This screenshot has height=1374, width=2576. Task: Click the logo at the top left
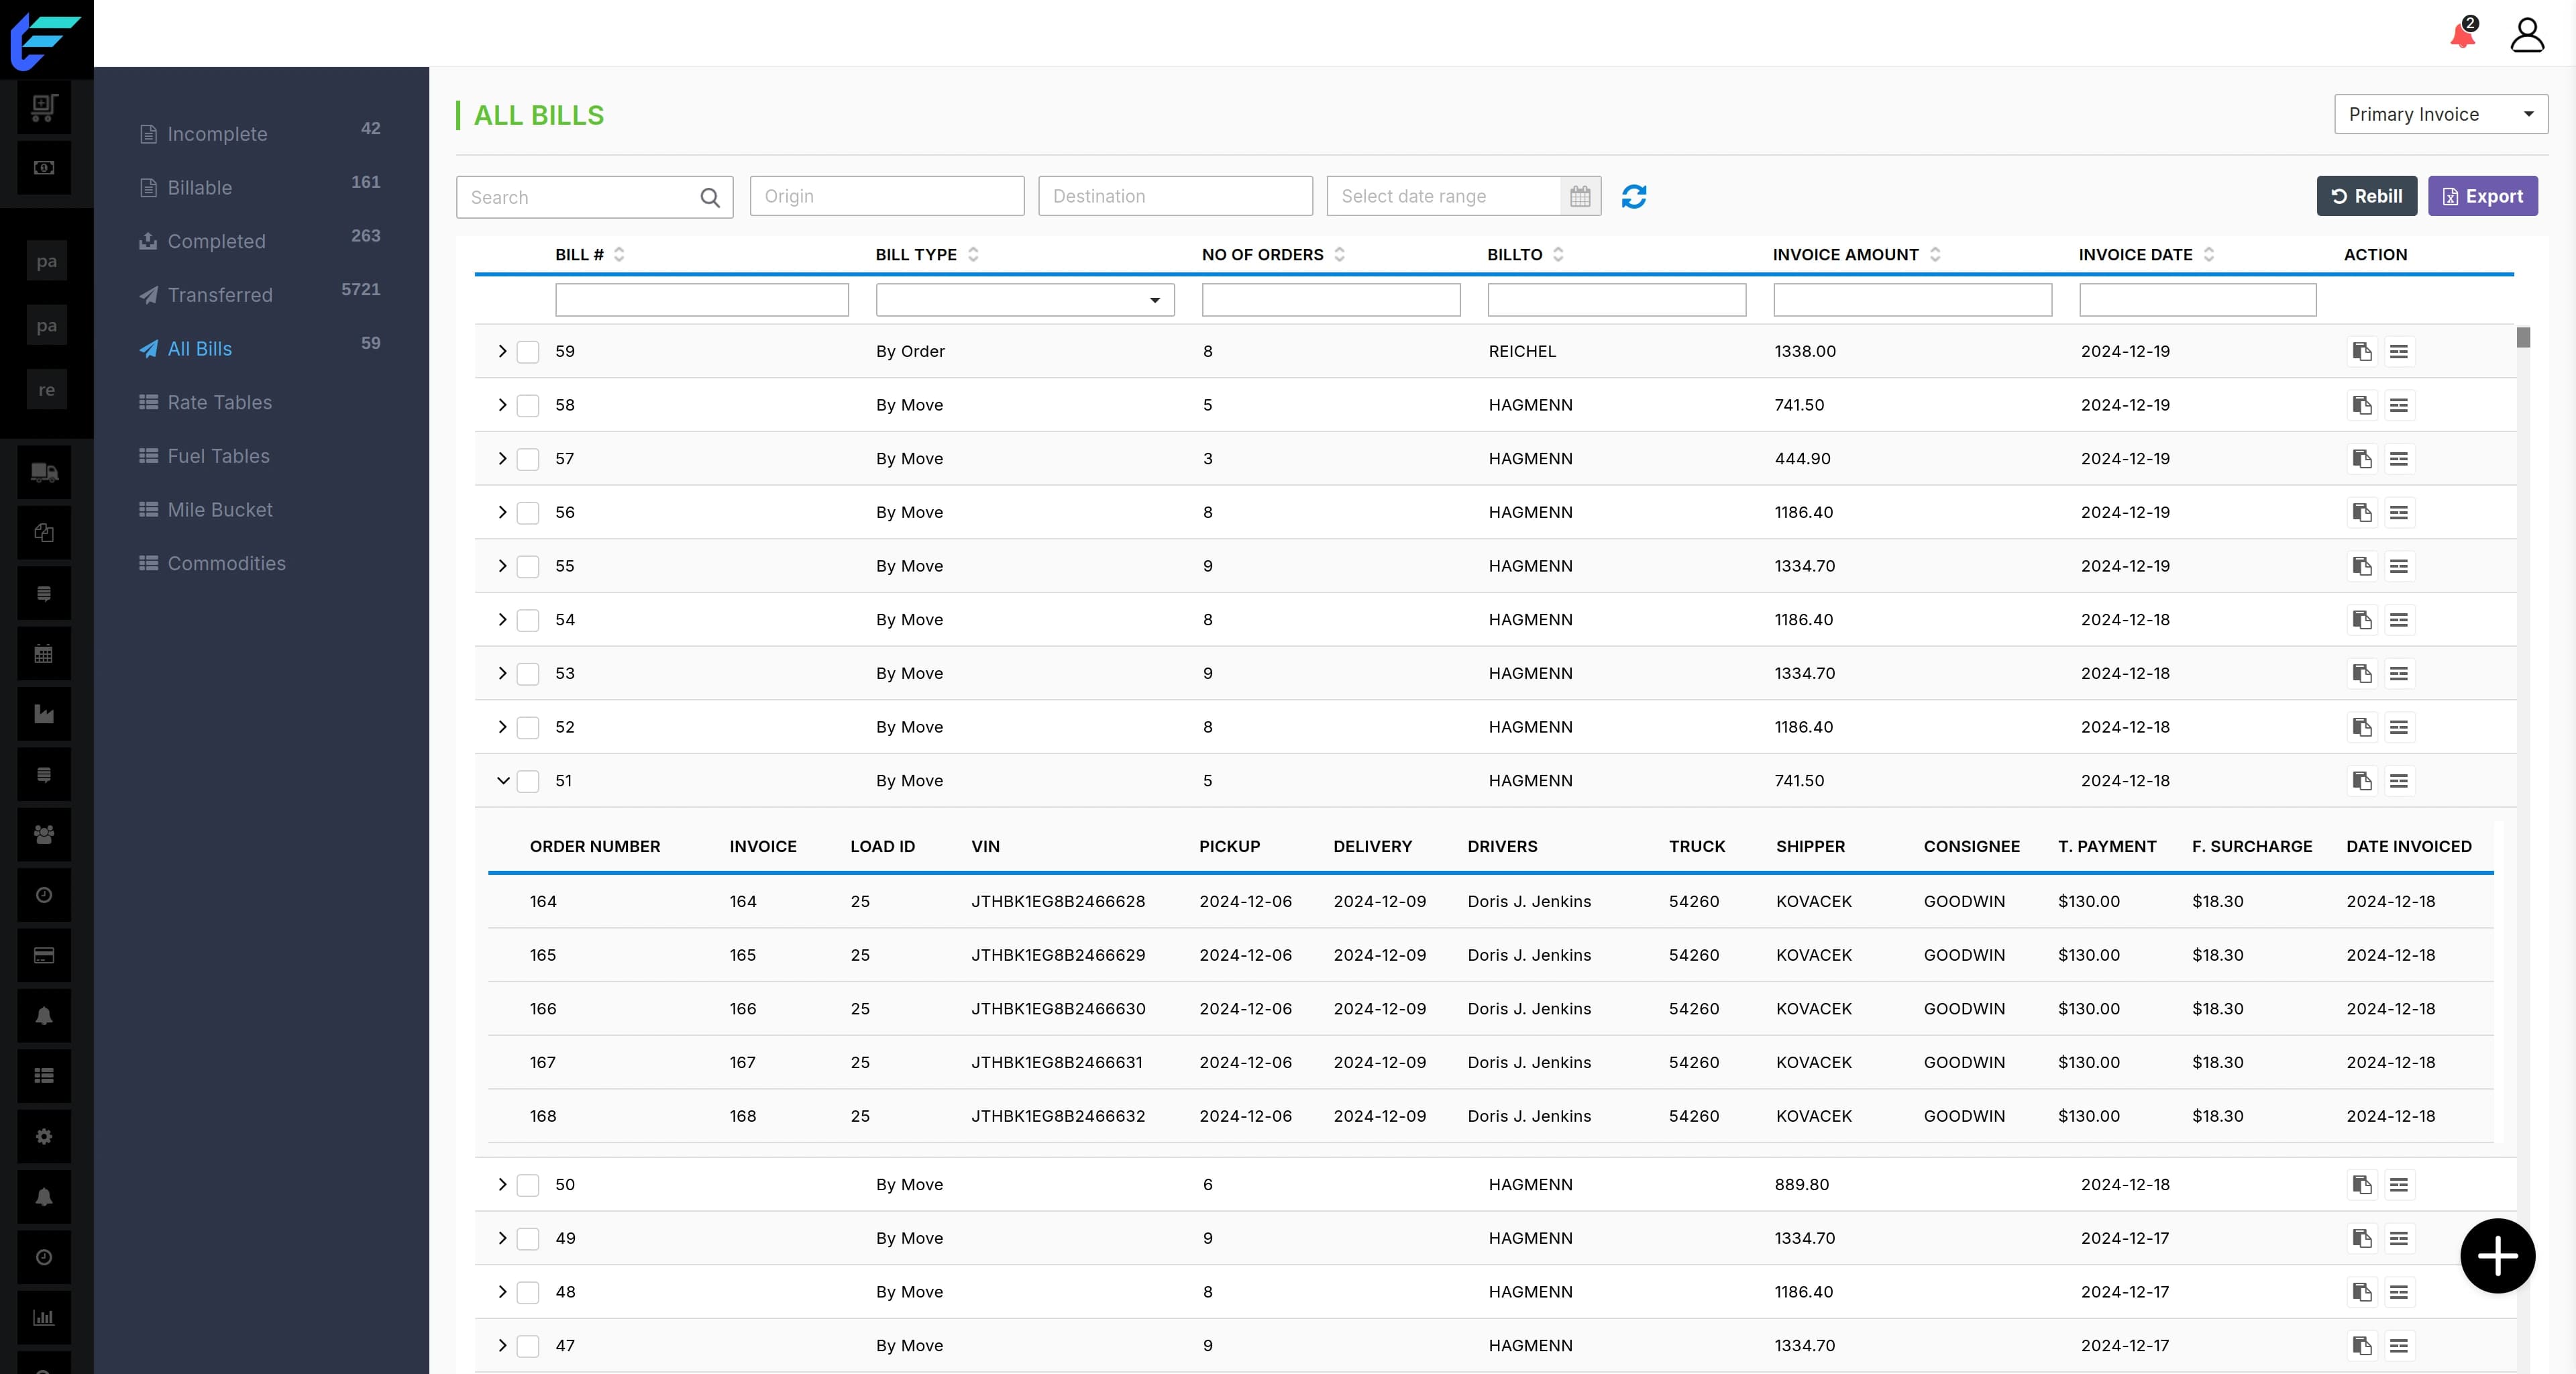click(46, 40)
